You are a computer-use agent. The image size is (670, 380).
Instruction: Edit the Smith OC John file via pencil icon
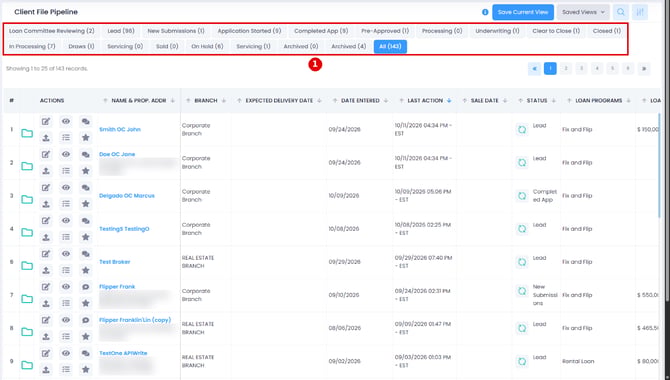point(46,121)
